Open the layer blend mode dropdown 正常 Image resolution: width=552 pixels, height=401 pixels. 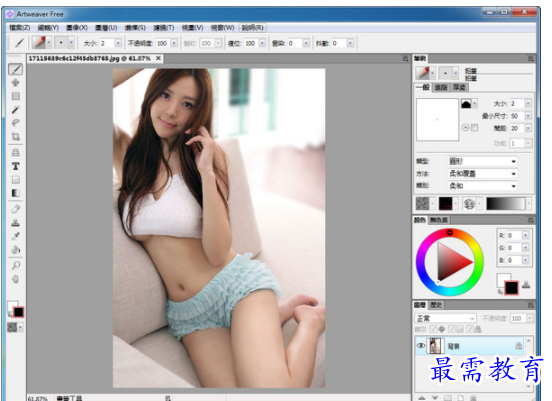(x=445, y=318)
